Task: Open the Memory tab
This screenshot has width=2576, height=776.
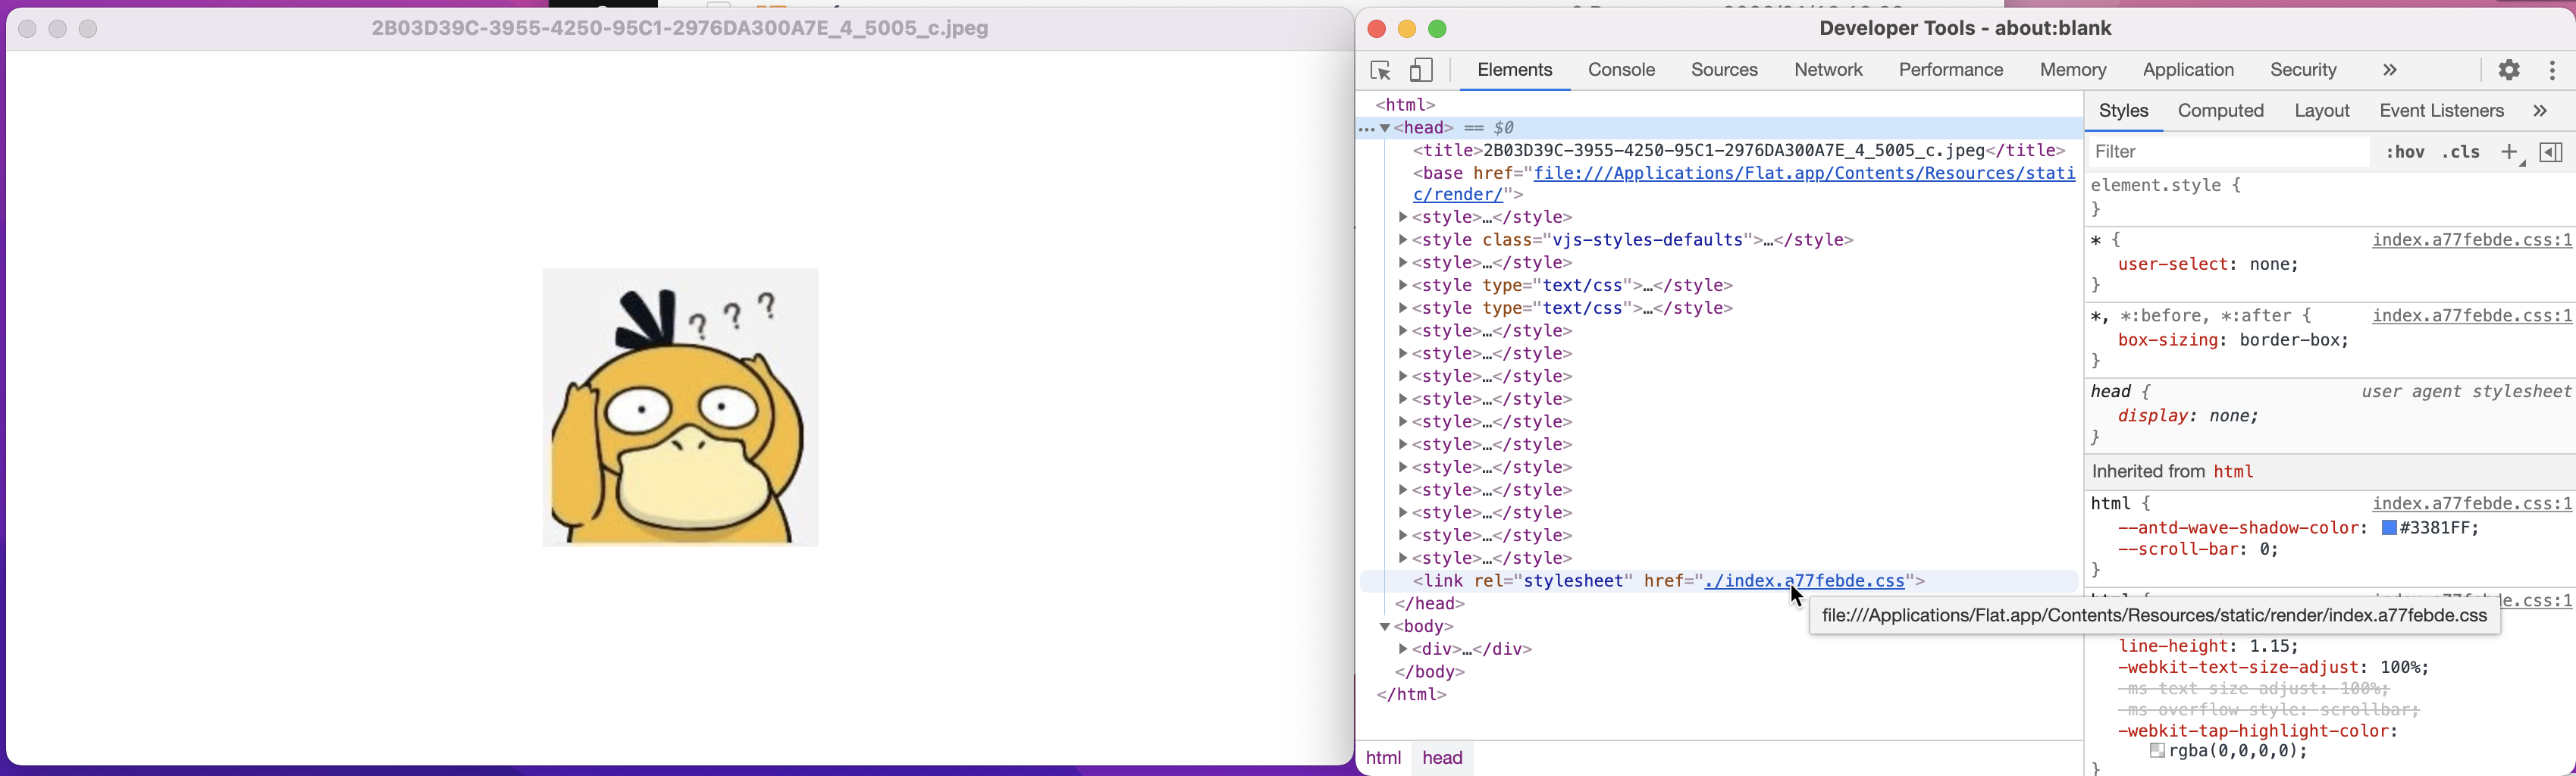Action: pyautogui.click(x=2073, y=70)
